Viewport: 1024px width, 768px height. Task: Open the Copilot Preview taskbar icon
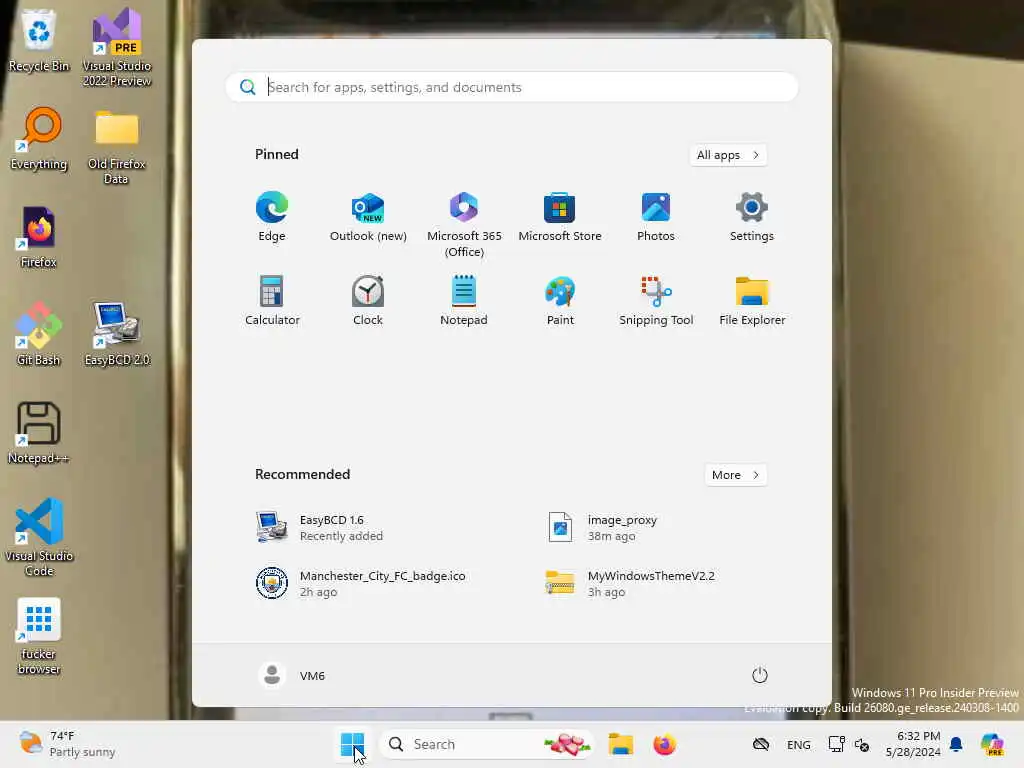click(993, 744)
